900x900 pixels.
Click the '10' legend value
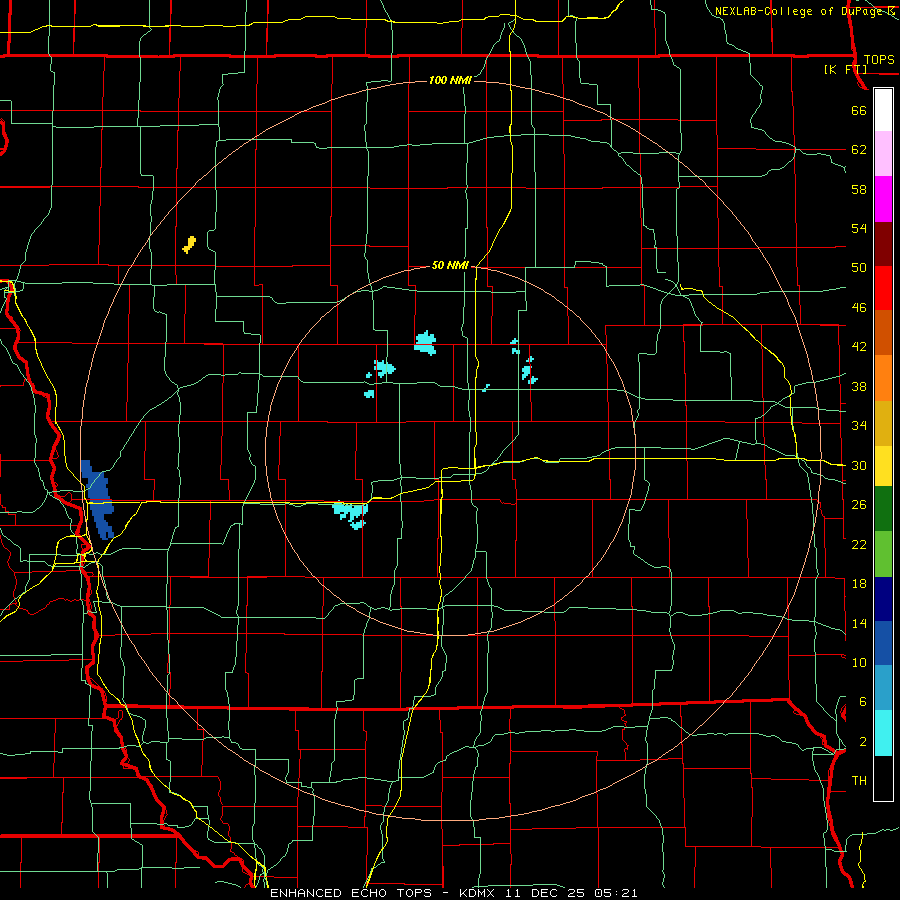859,662
